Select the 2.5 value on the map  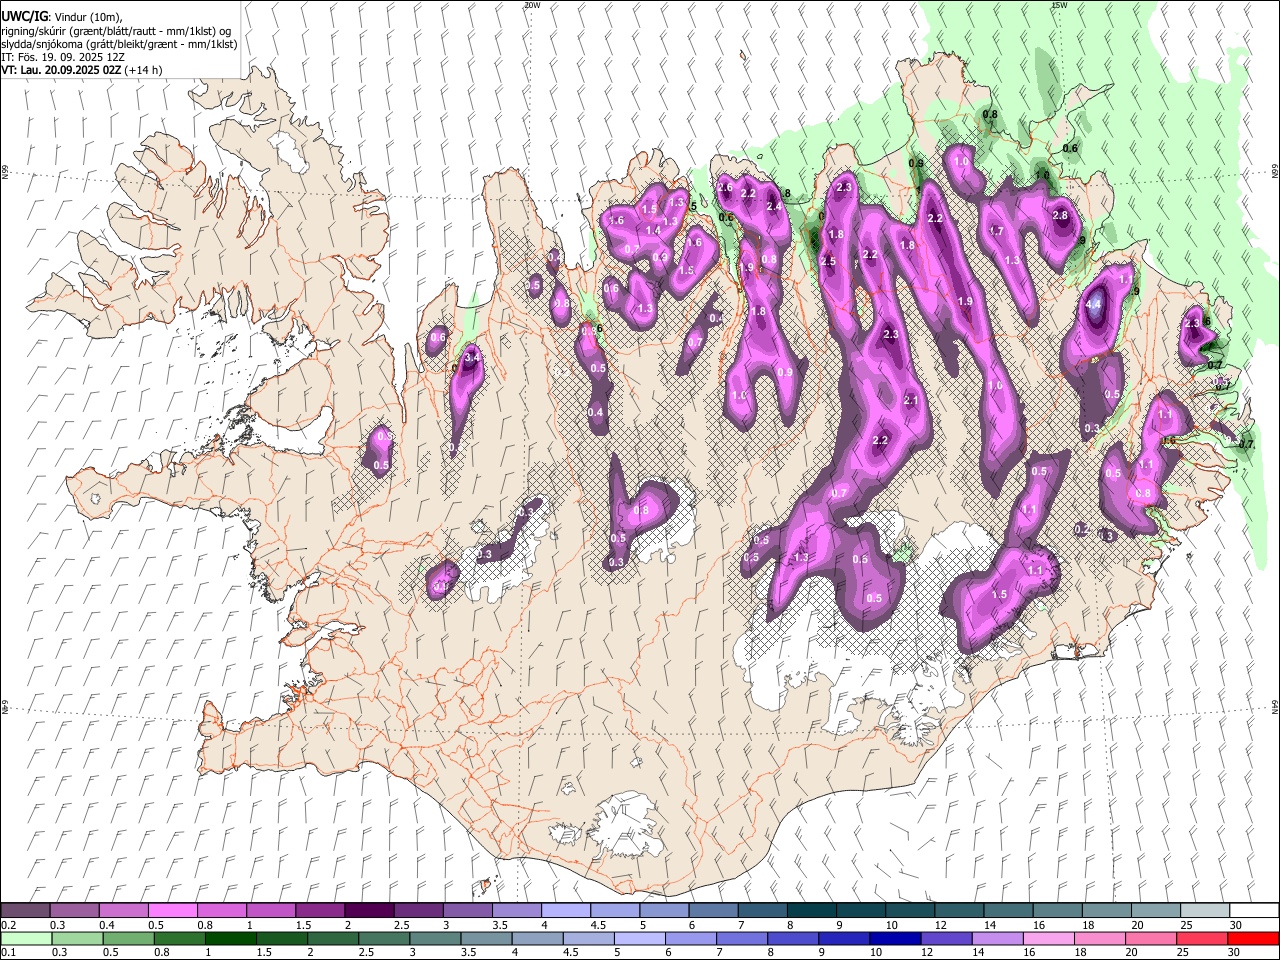pyautogui.click(x=828, y=261)
